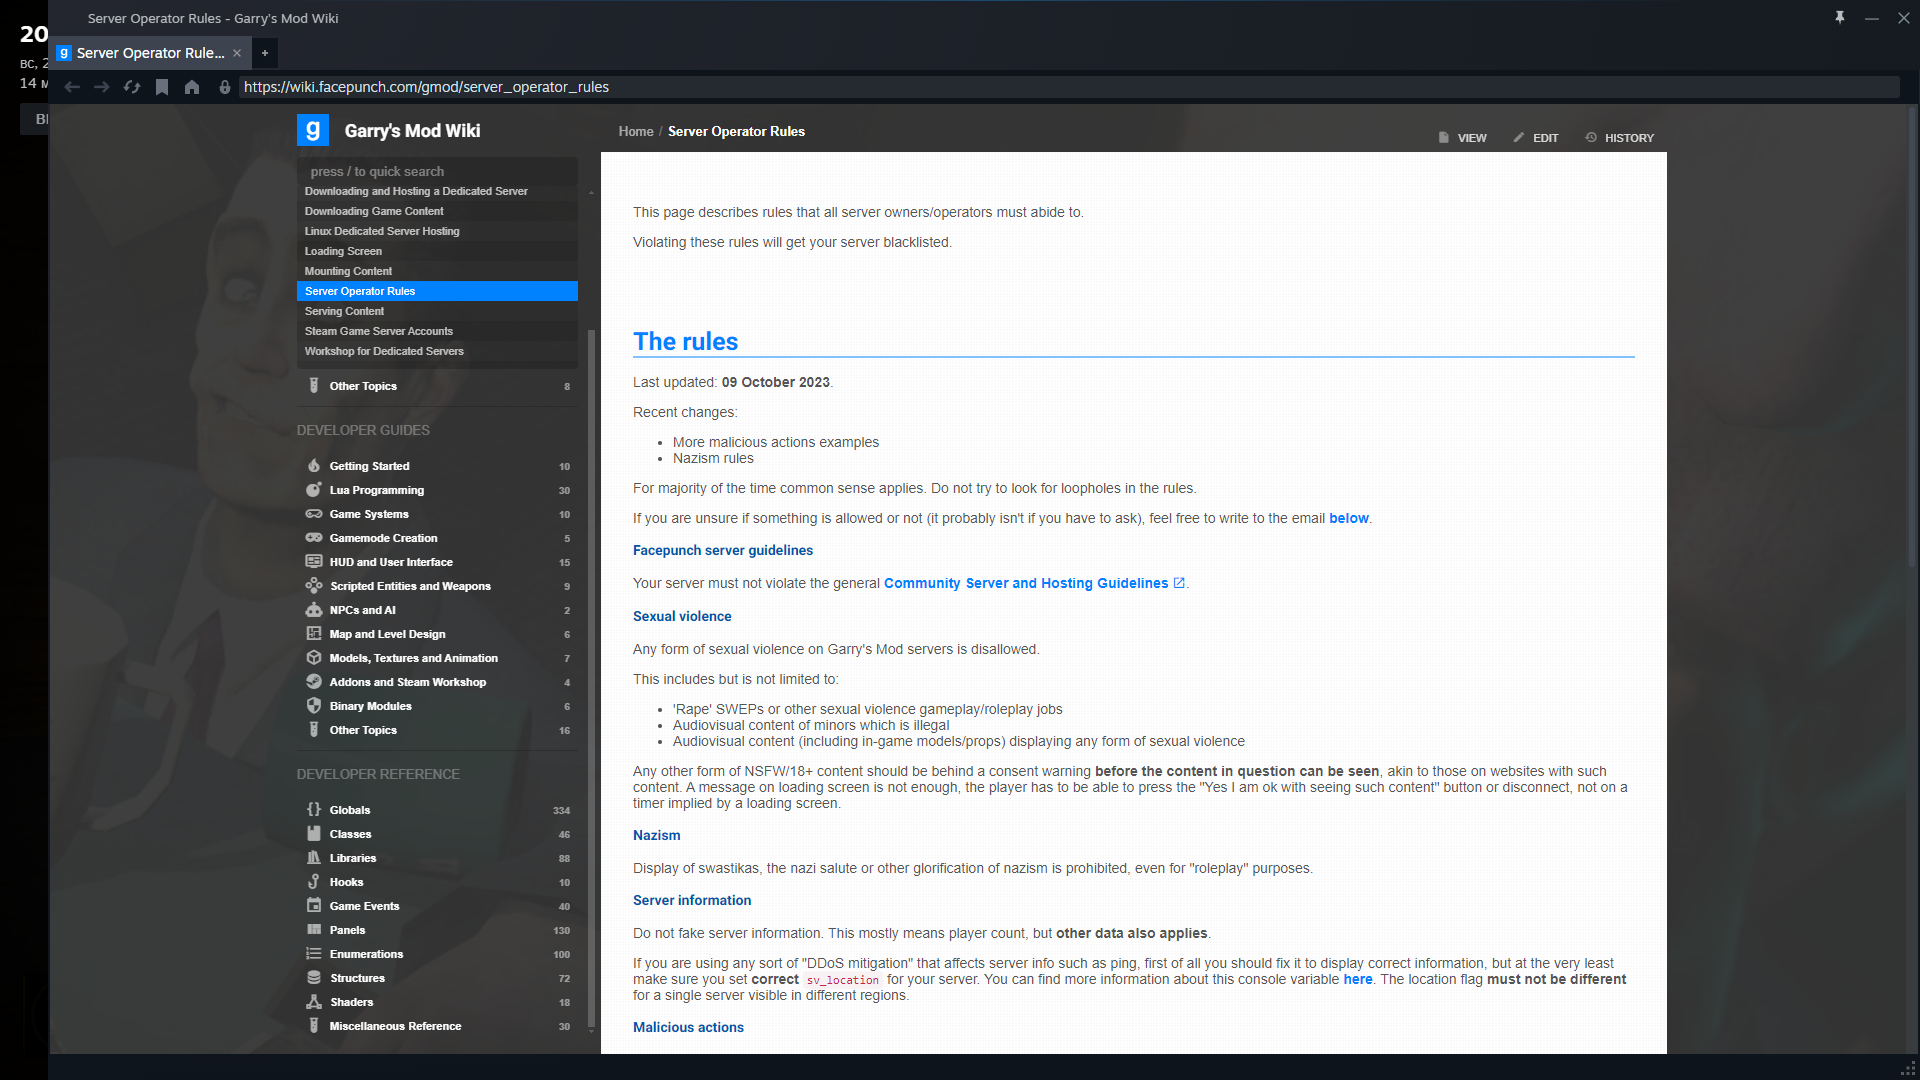Switch to the VIEW page tab

coord(1462,138)
